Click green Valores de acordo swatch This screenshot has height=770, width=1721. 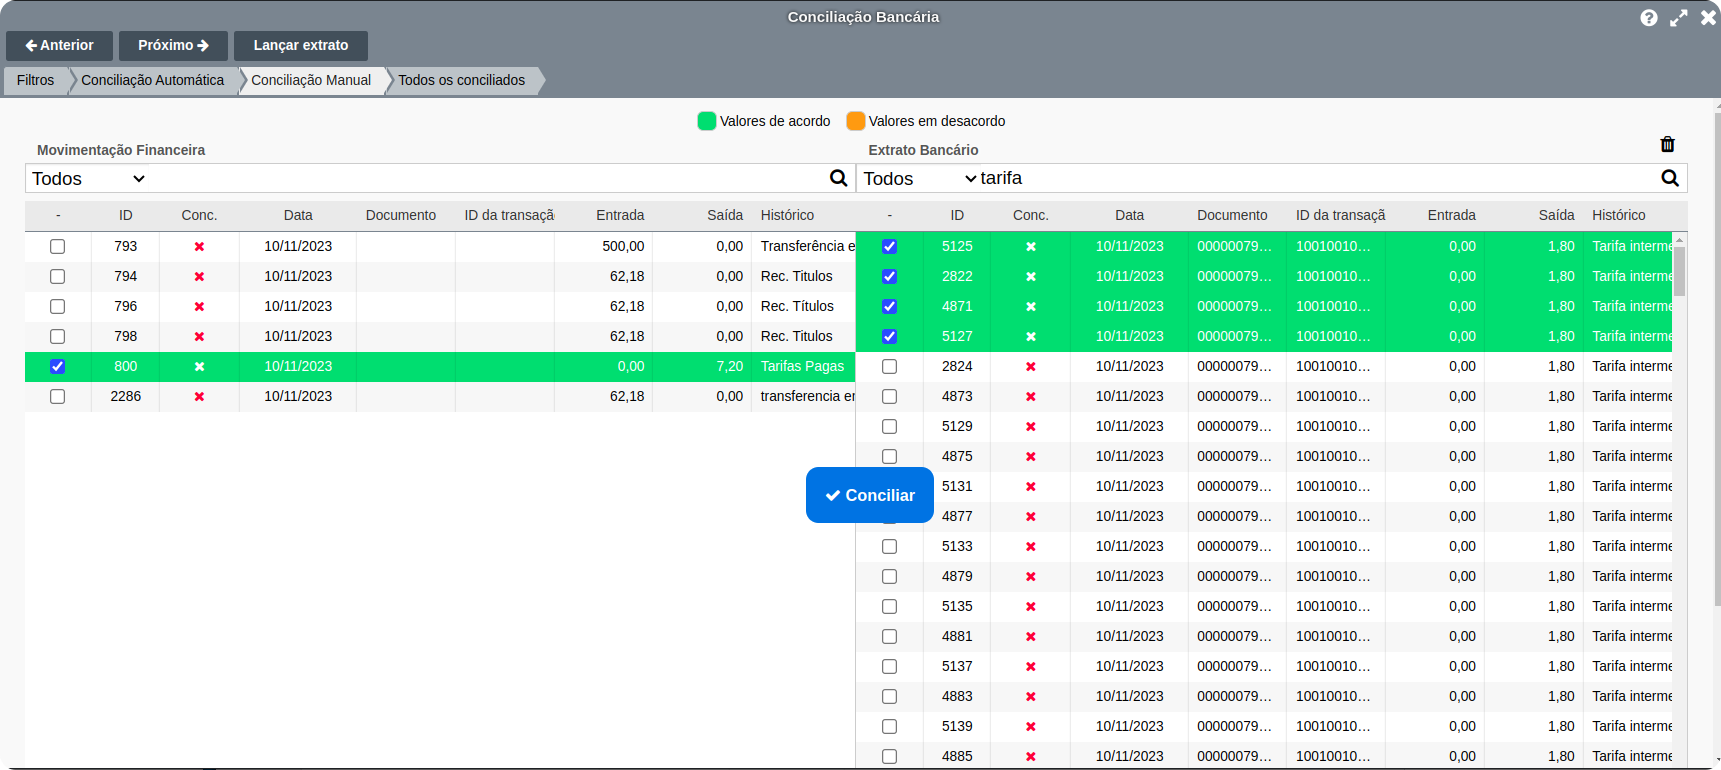[x=706, y=121]
